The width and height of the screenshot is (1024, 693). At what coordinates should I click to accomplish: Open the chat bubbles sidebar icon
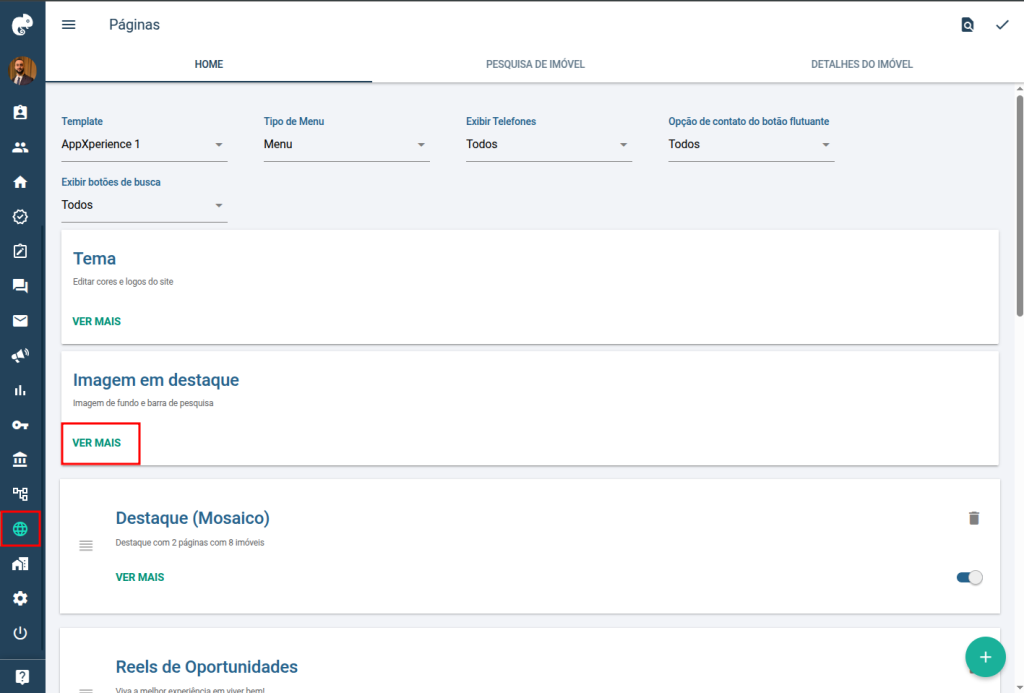tap(20, 286)
